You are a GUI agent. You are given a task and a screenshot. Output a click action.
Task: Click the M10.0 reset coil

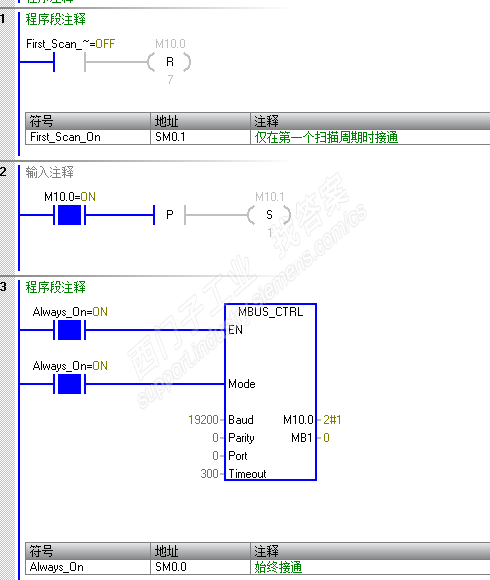pyautogui.click(x=169, y=62)
